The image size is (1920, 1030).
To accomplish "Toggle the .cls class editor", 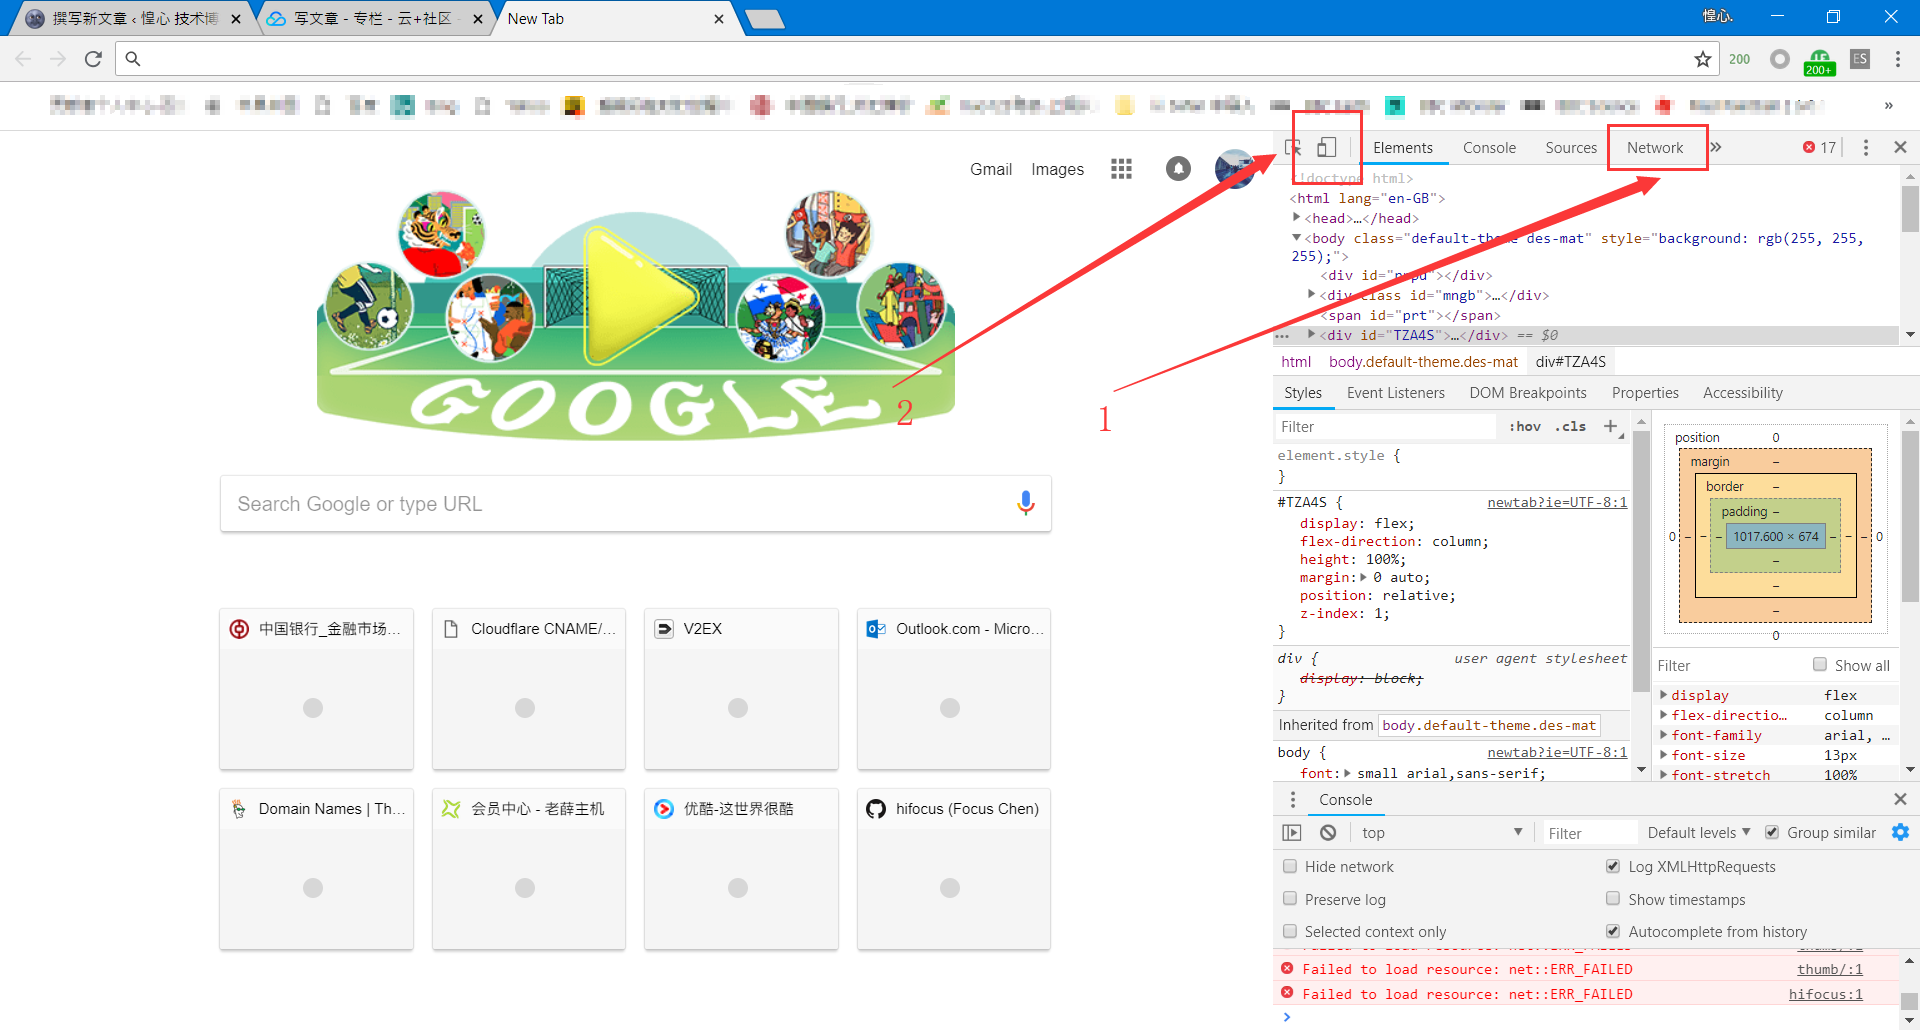I will tap(1570, 426).
